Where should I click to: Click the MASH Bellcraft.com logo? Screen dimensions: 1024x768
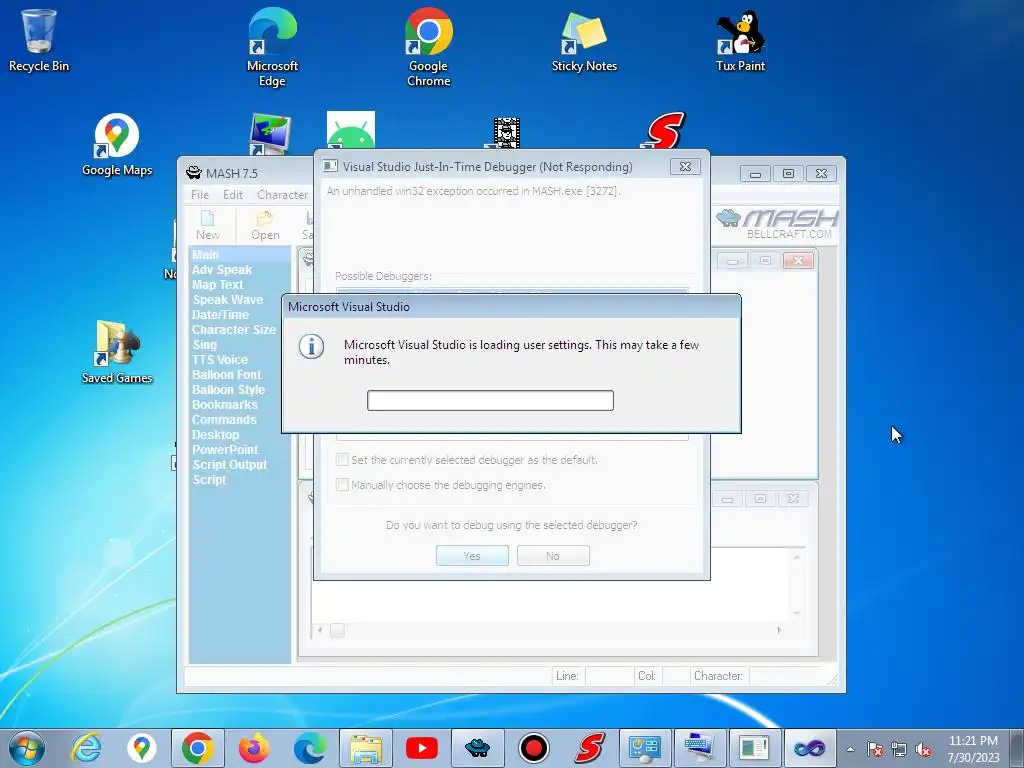tap(777, 224)
